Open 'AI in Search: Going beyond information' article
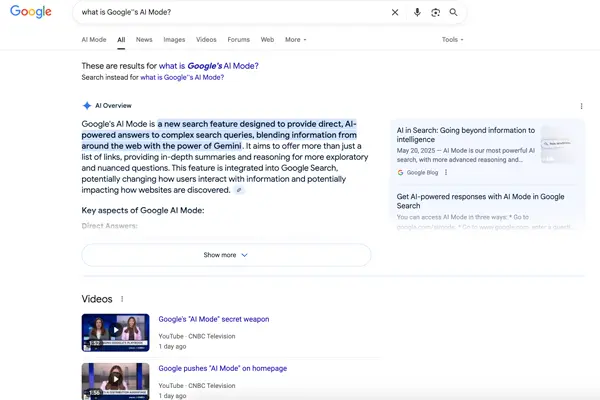 466,135
